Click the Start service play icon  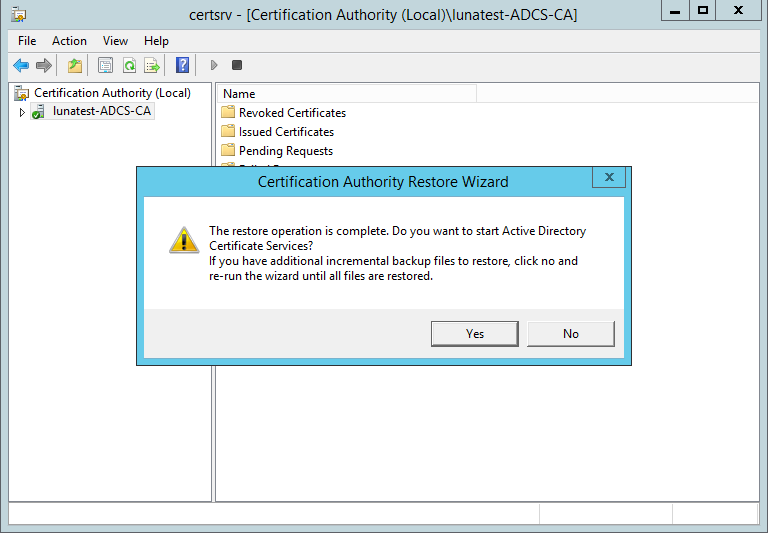214,65
